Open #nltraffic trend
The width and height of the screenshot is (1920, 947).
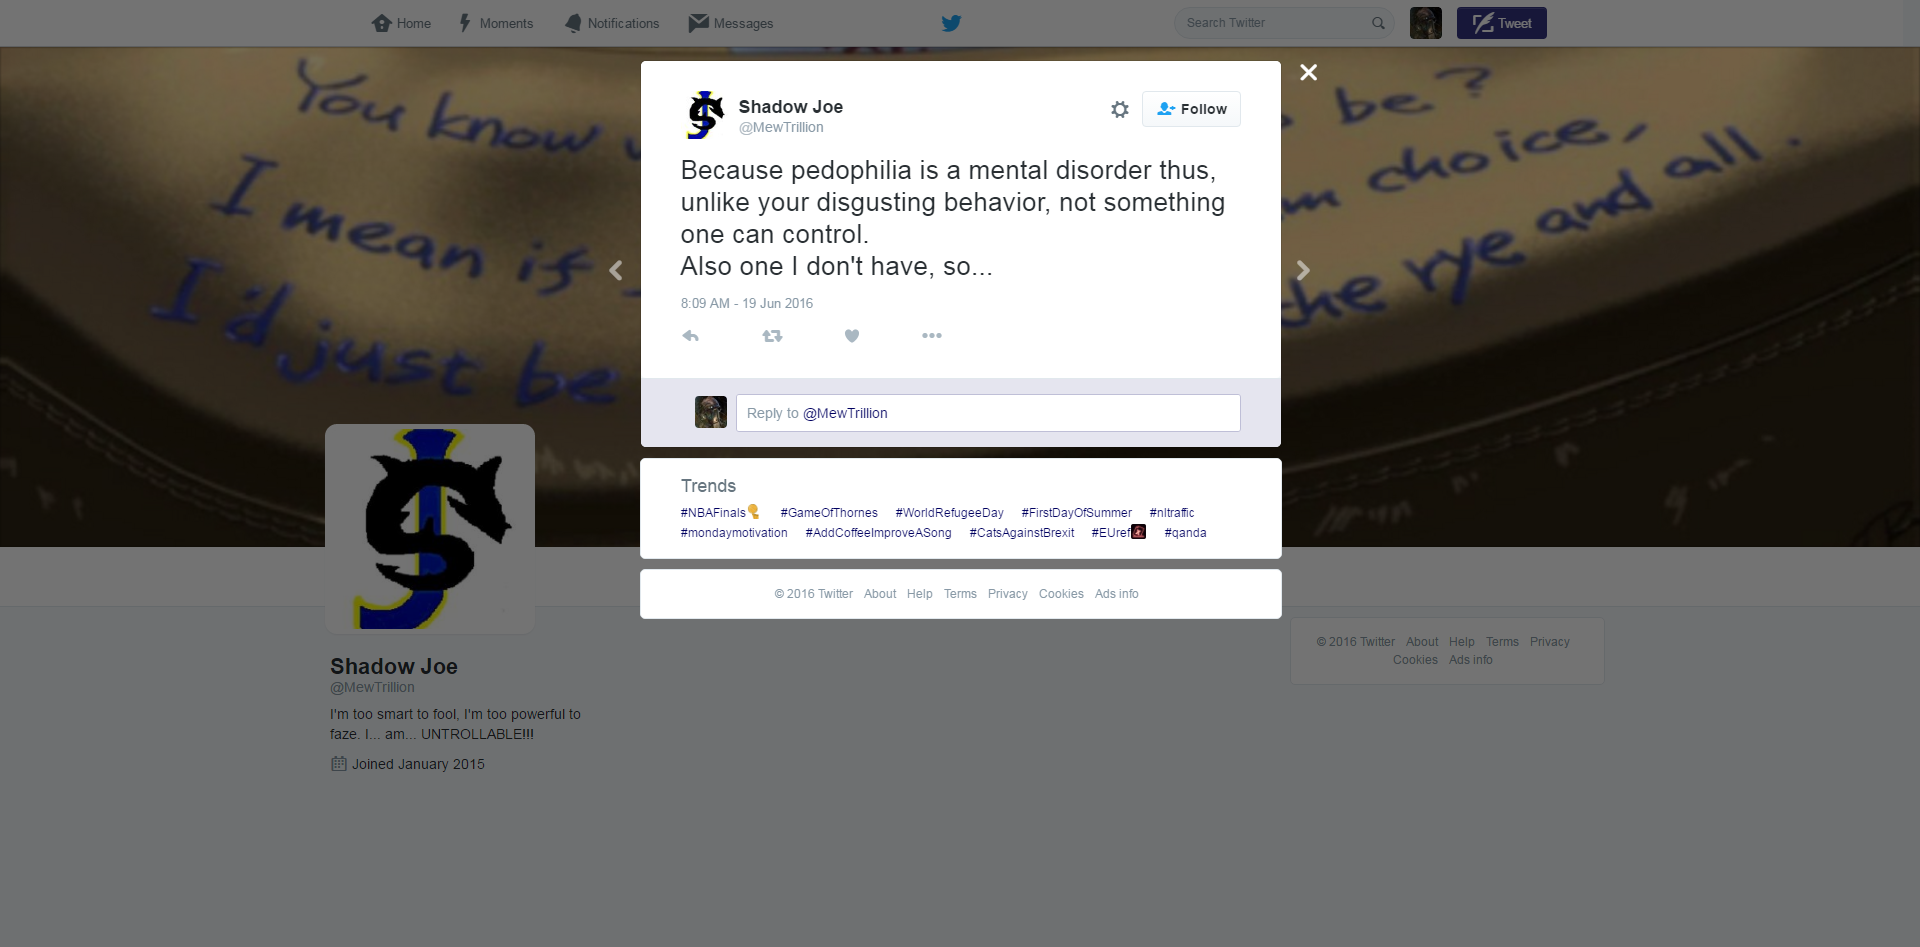click(1172, 513)
